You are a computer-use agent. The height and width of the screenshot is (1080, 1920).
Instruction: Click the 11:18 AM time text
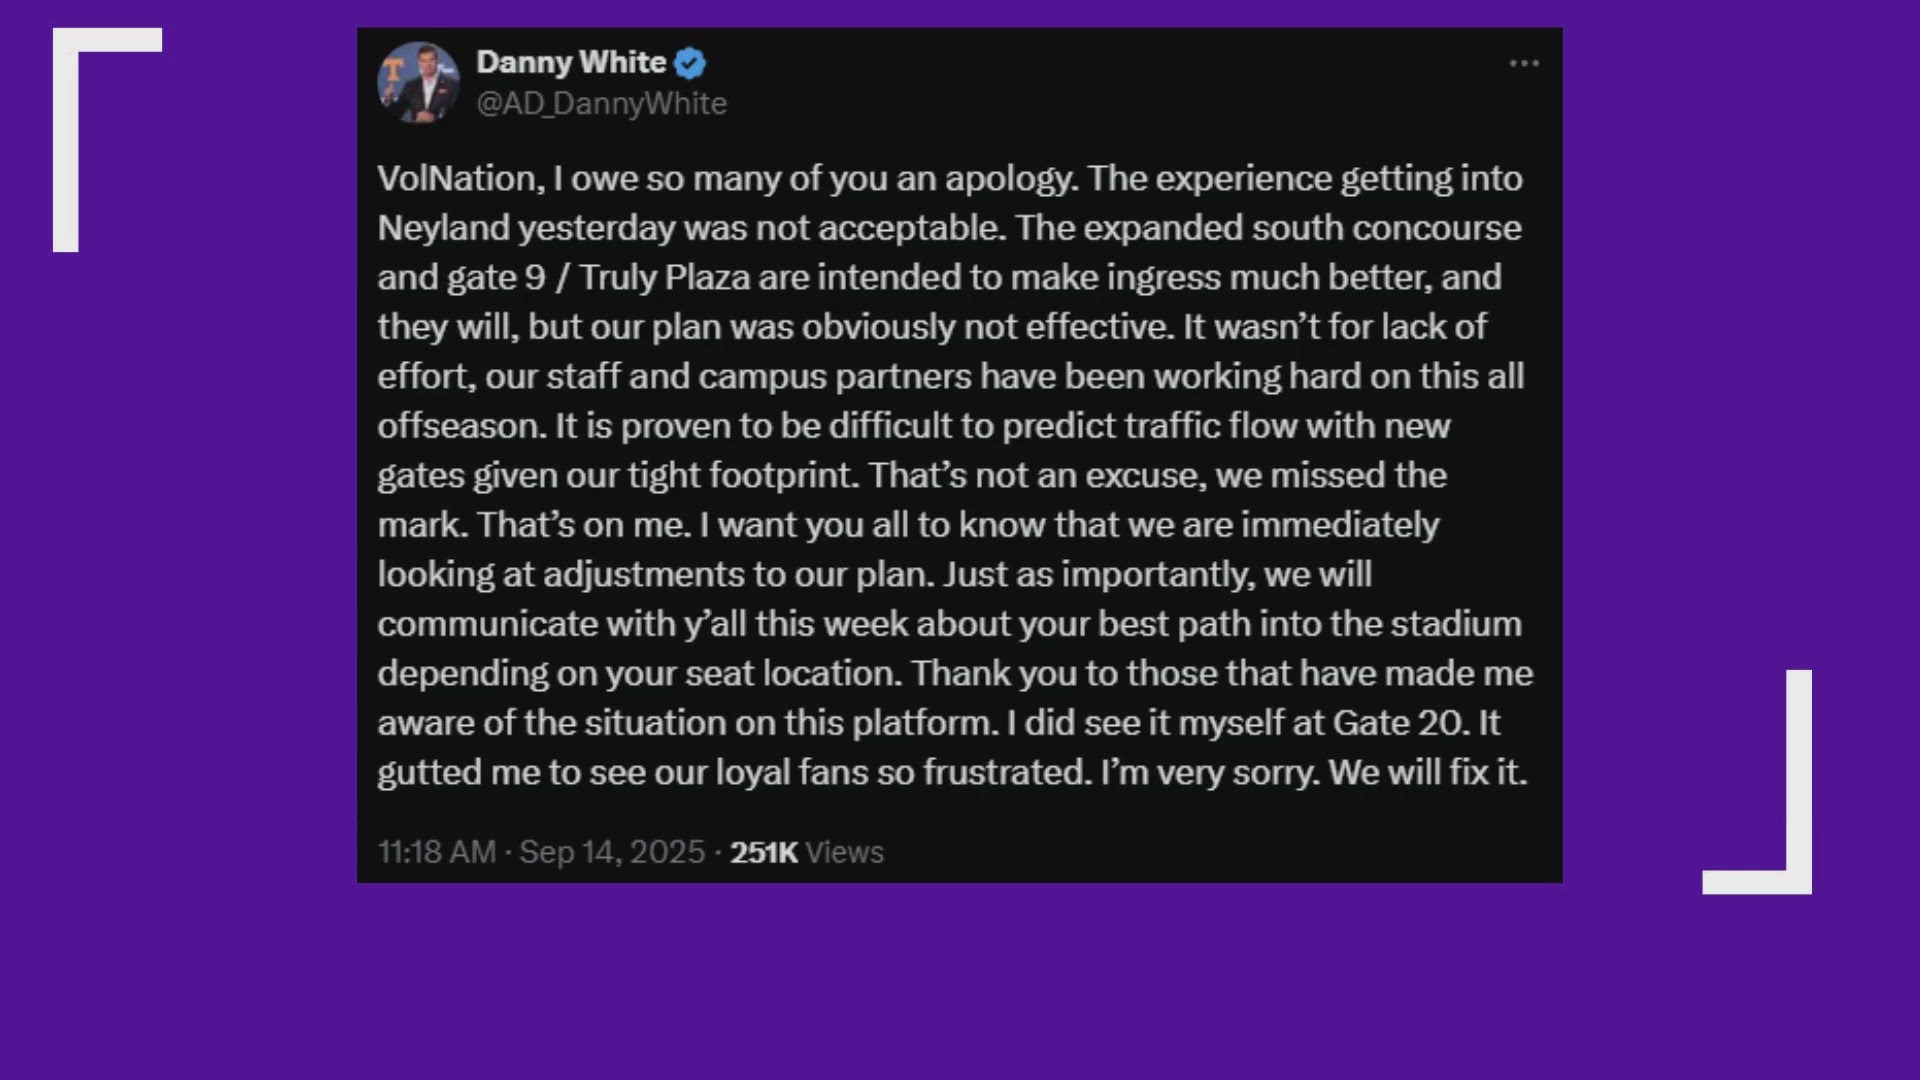click(x=436, y=852)
